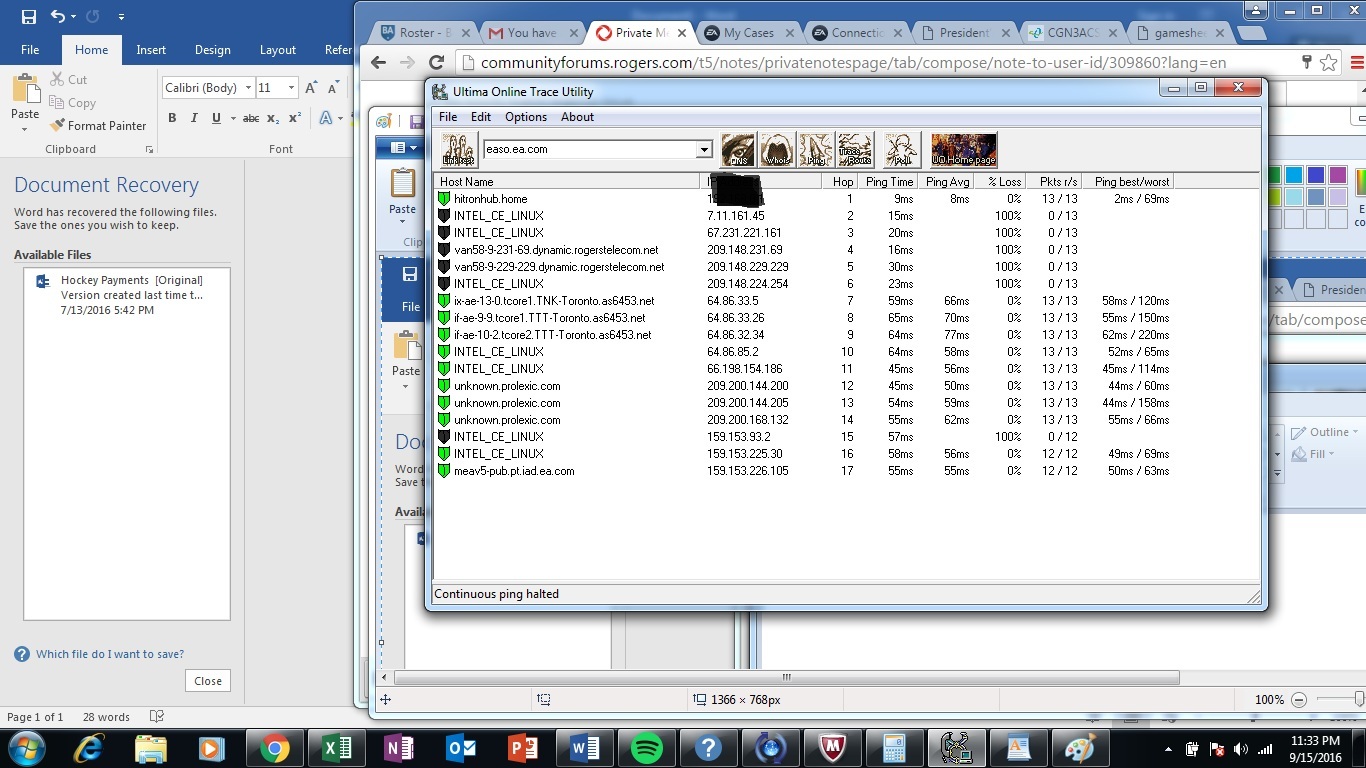Sort by the Host Name column header
This screenshot has width=1366, height=768.
coord(567,182)
